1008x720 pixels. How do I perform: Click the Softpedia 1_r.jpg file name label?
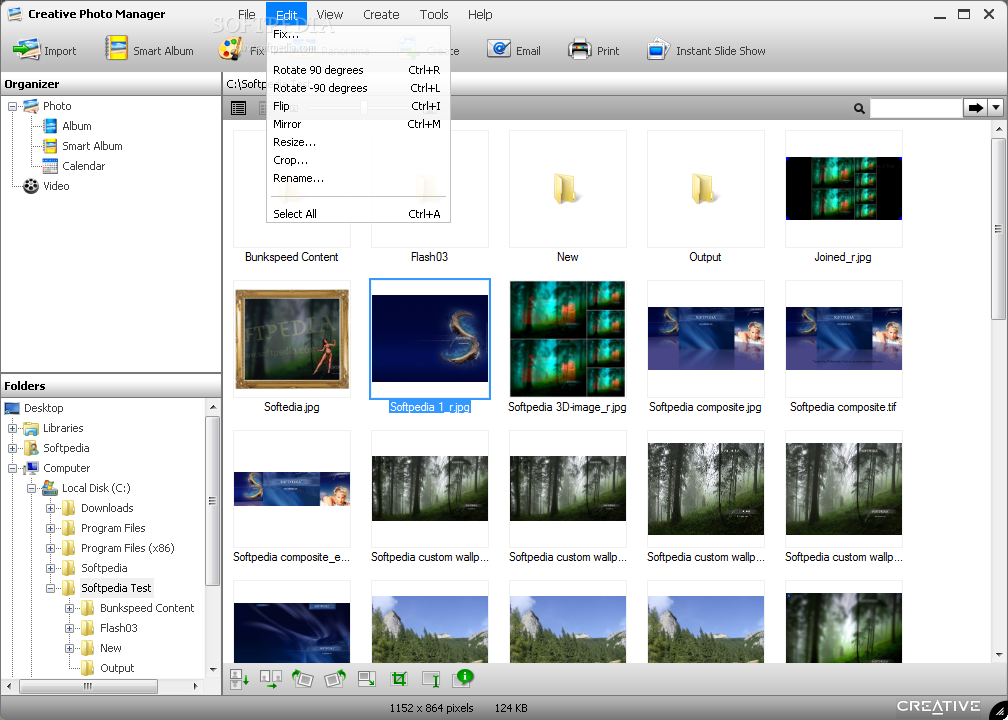[x=429, y=407]
